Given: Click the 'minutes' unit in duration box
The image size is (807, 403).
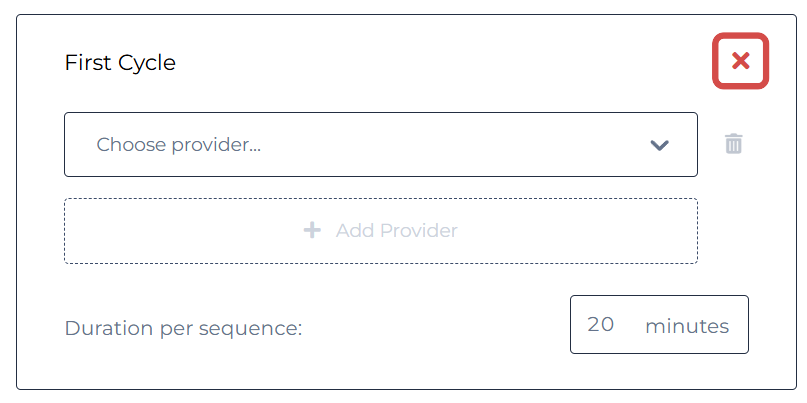Looking at the screenshot, I should pos(687,326).
